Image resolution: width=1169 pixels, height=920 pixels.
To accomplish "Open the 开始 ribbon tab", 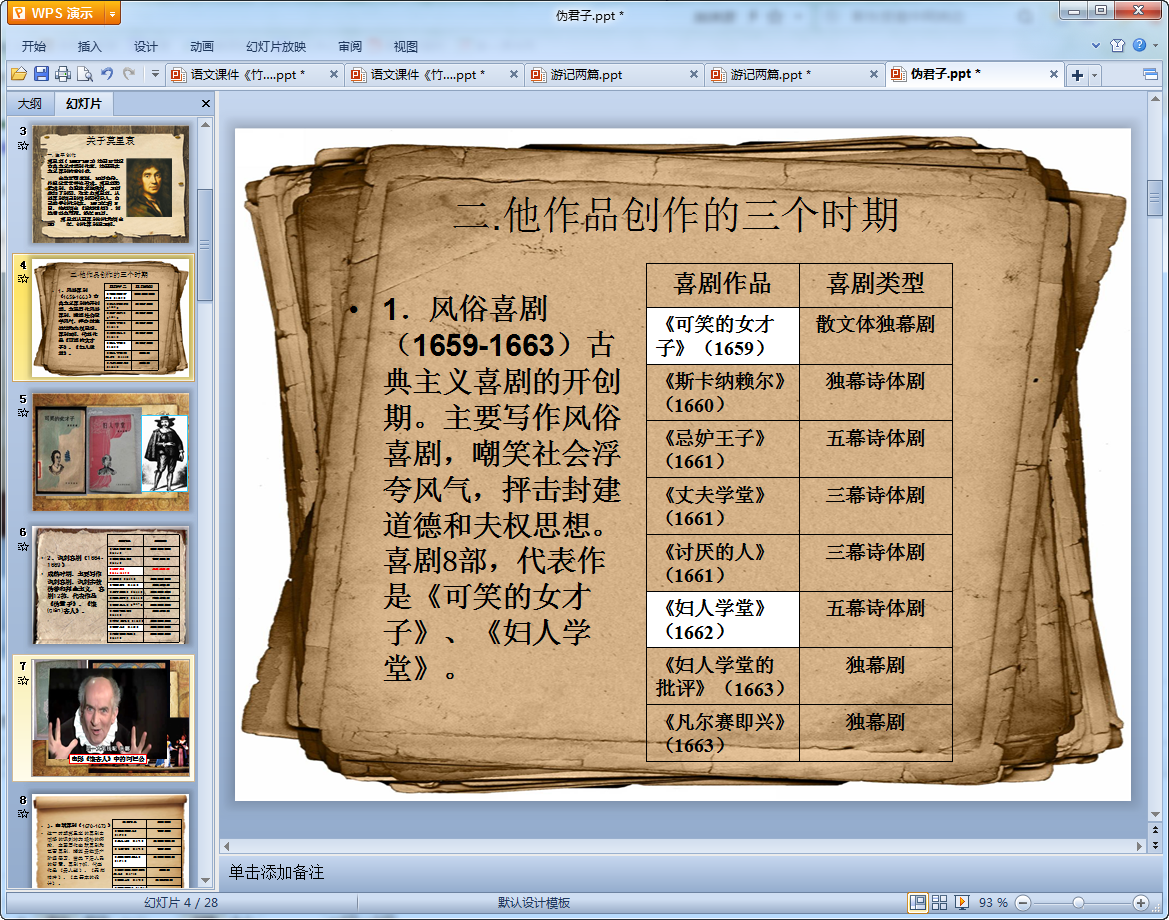I will coord(34,46).
